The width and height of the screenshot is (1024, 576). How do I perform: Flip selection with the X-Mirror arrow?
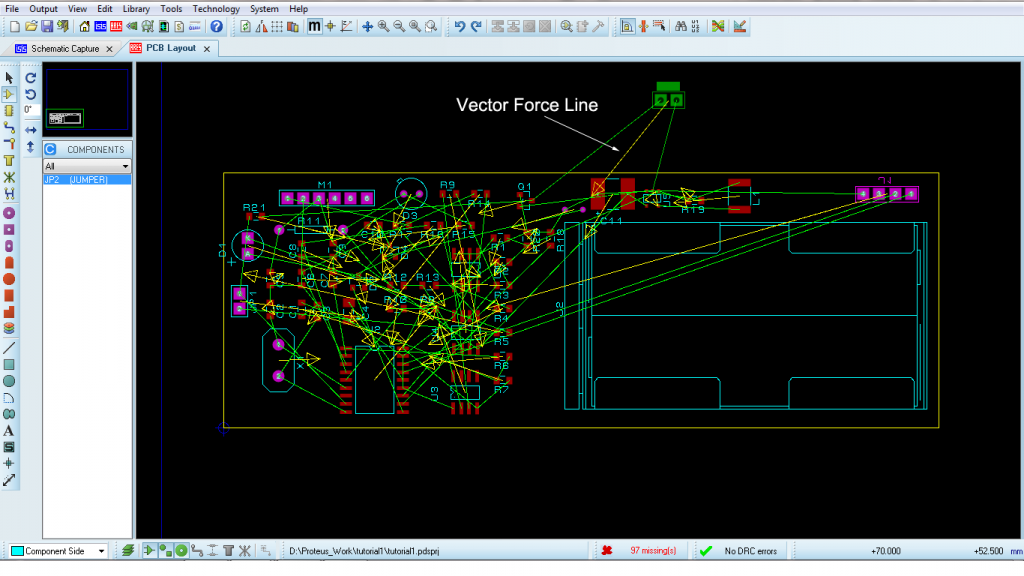[x=31, y=130]
